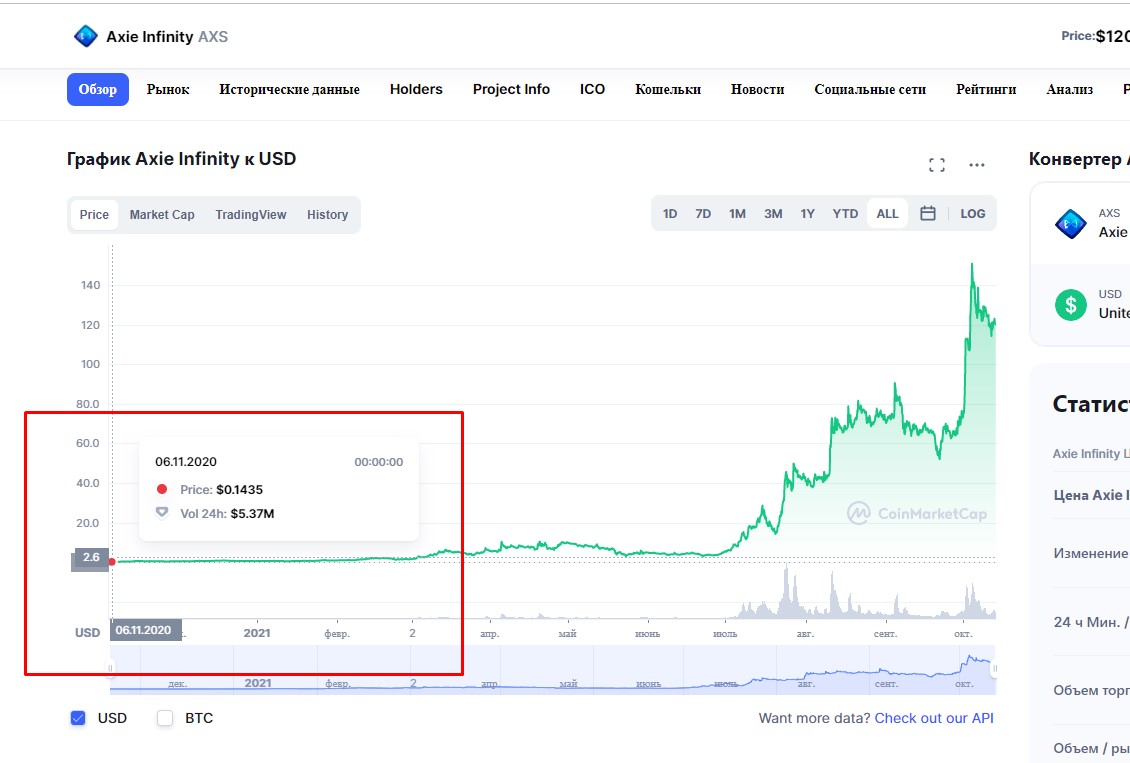The height and width of the screenshot is (763, 1130).
Task: Set chart range to 1D
Action: (x=669, y=213)
